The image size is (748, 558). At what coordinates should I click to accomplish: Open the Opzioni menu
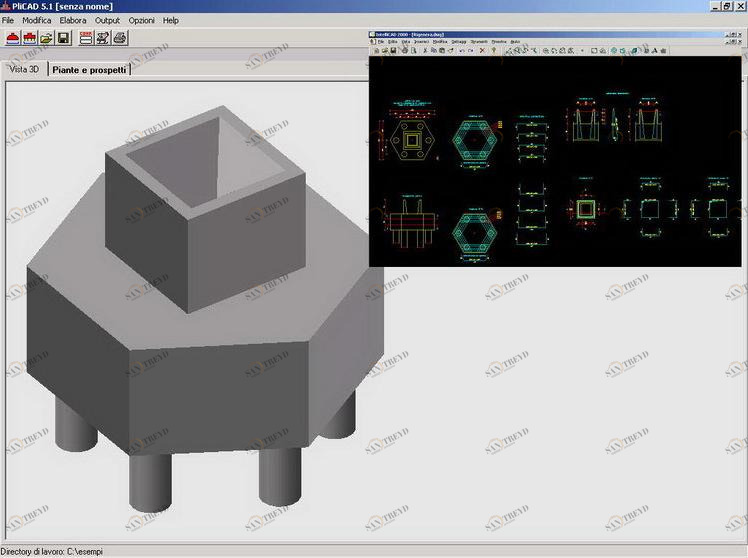tap(141, 20)
